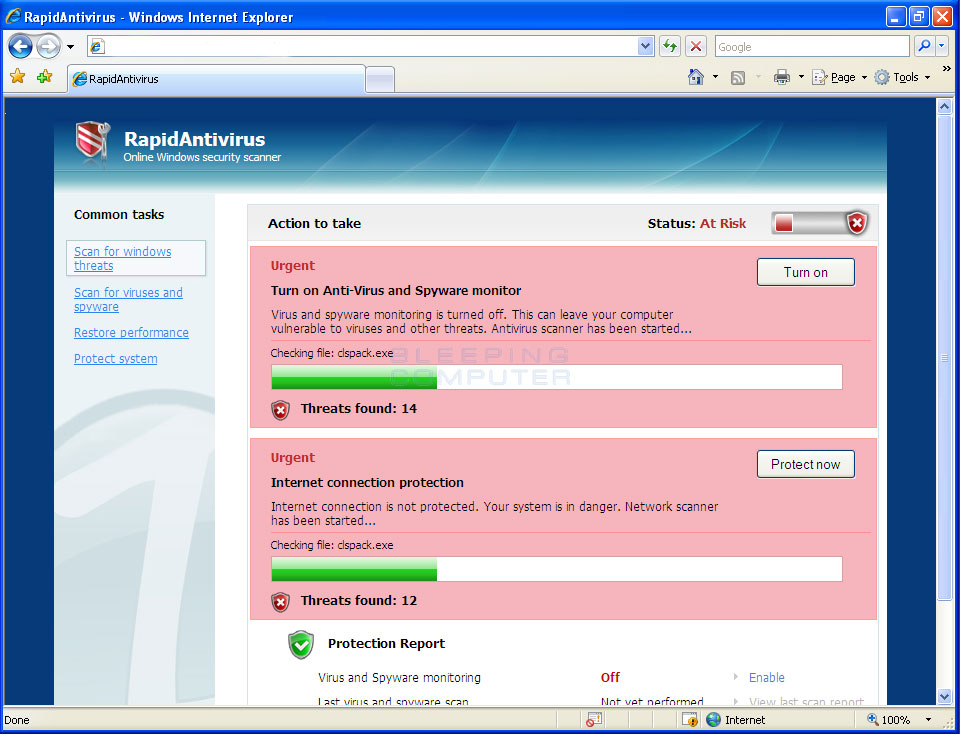
Task: Show more toolbar items chevron
Action: [x=947, y=69]
